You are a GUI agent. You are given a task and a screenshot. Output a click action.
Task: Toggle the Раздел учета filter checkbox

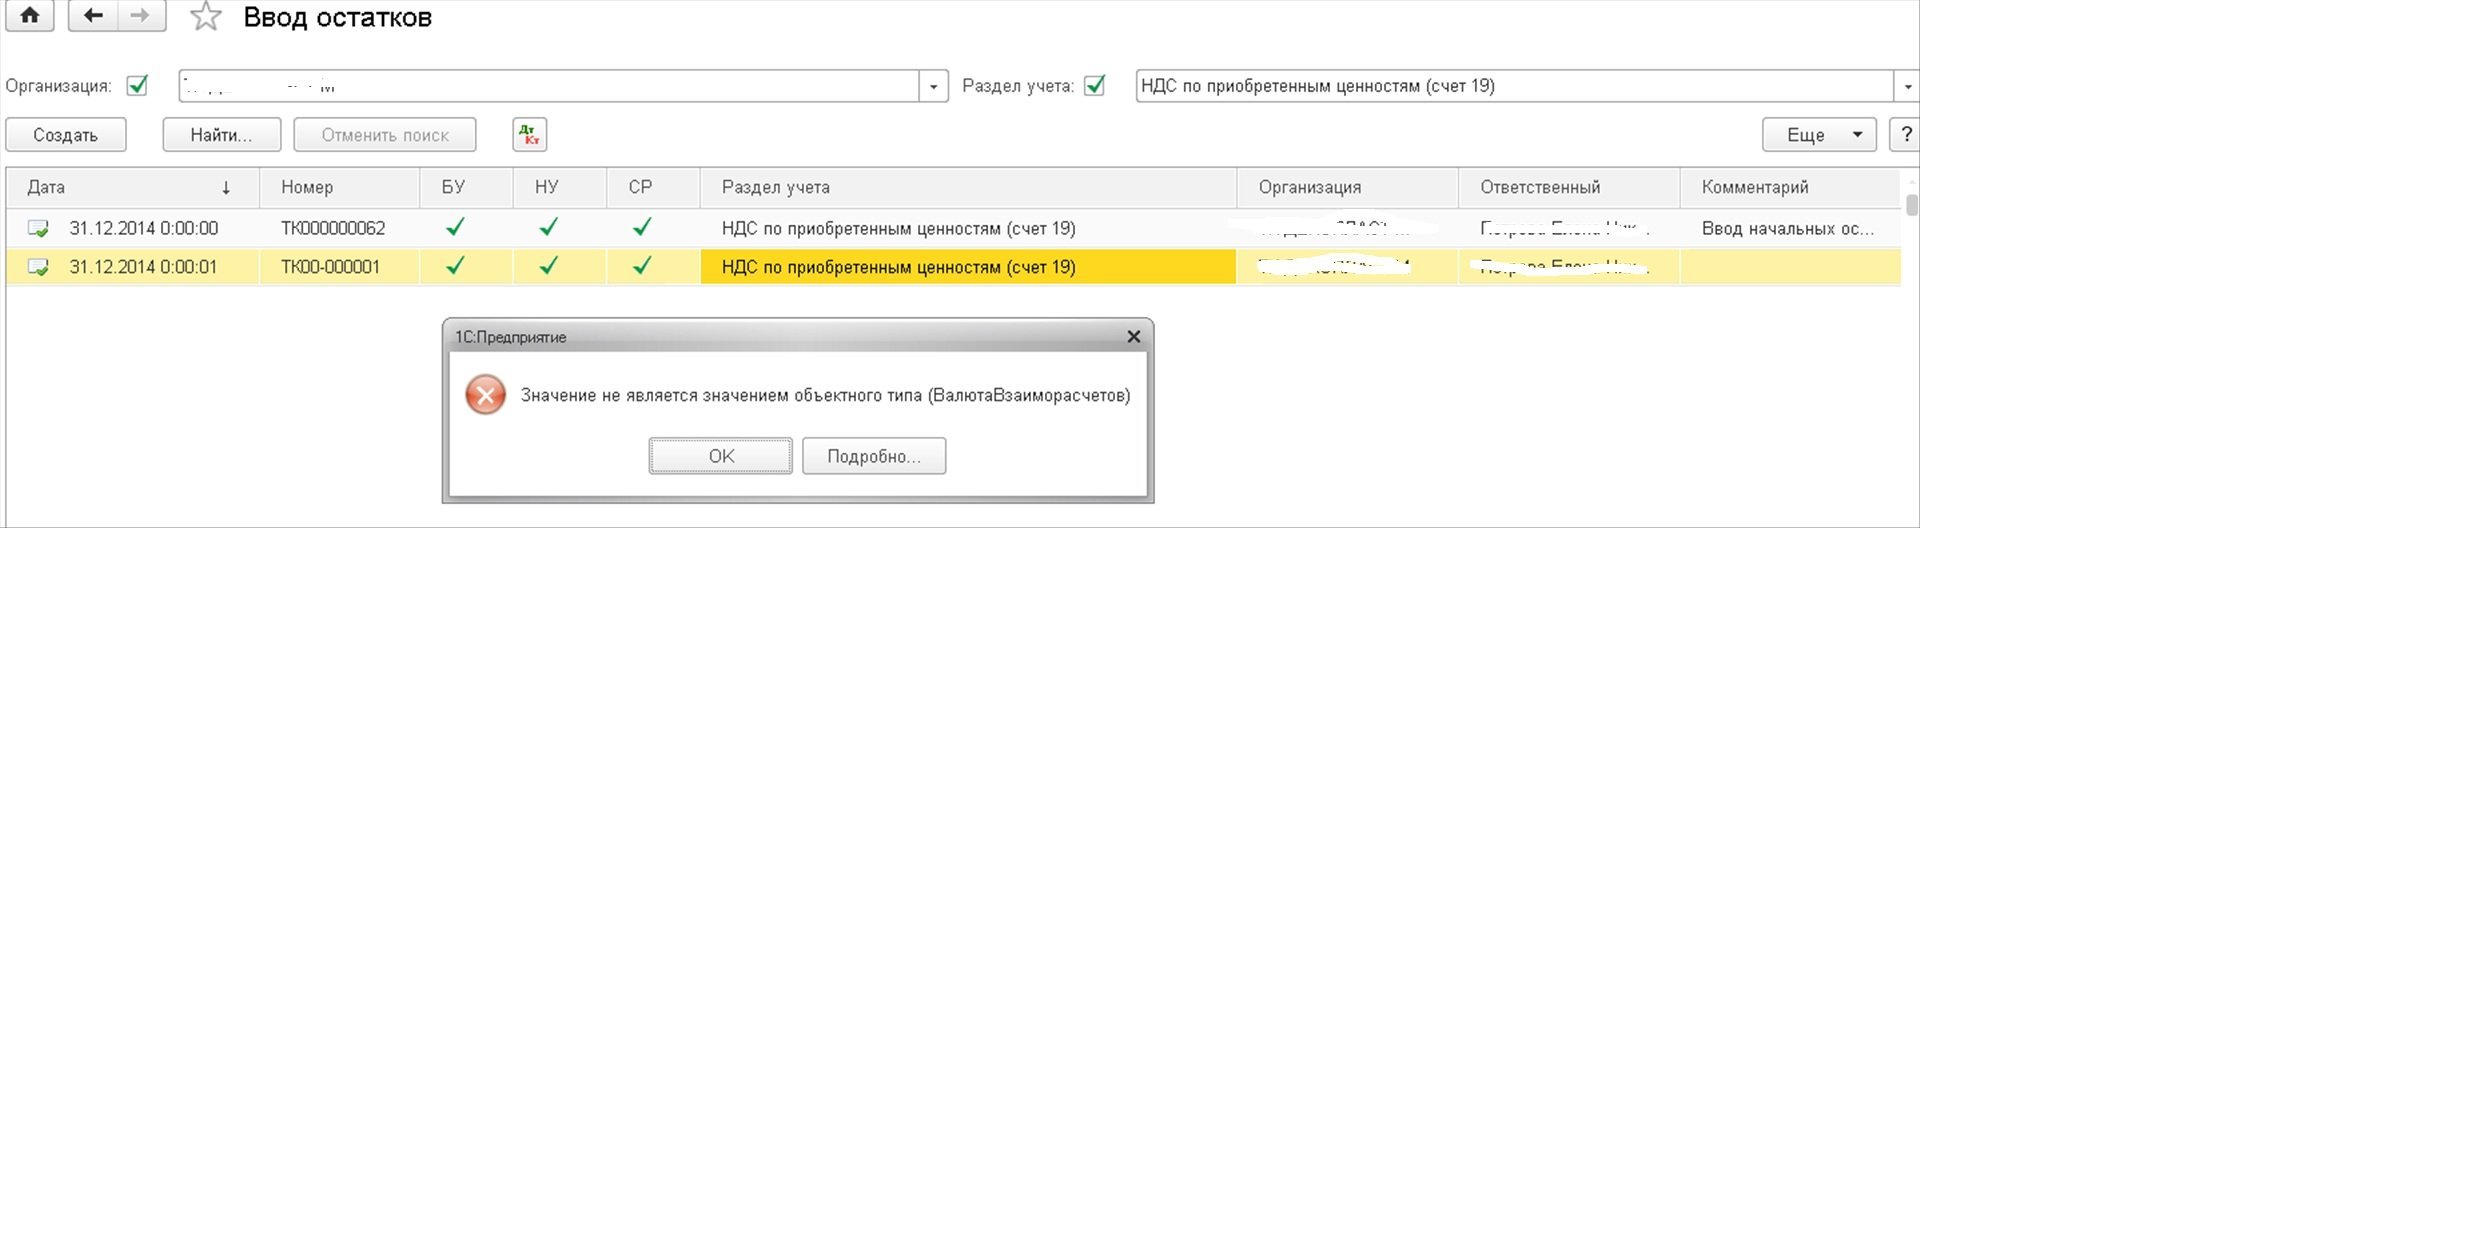(x=1095, y=86)
